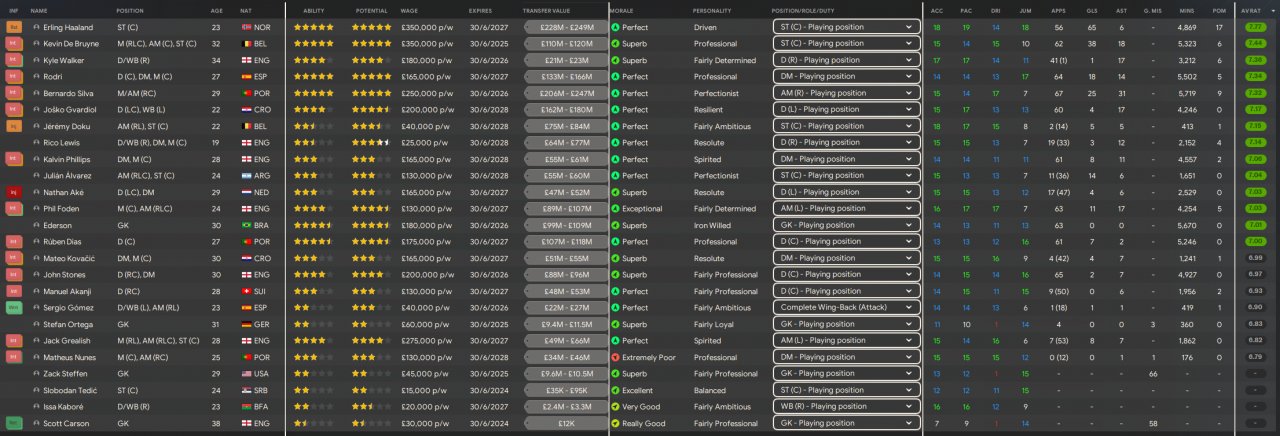
Task: Click Ederson's Iron Willed personality
Action: click(x=712, y=225)
